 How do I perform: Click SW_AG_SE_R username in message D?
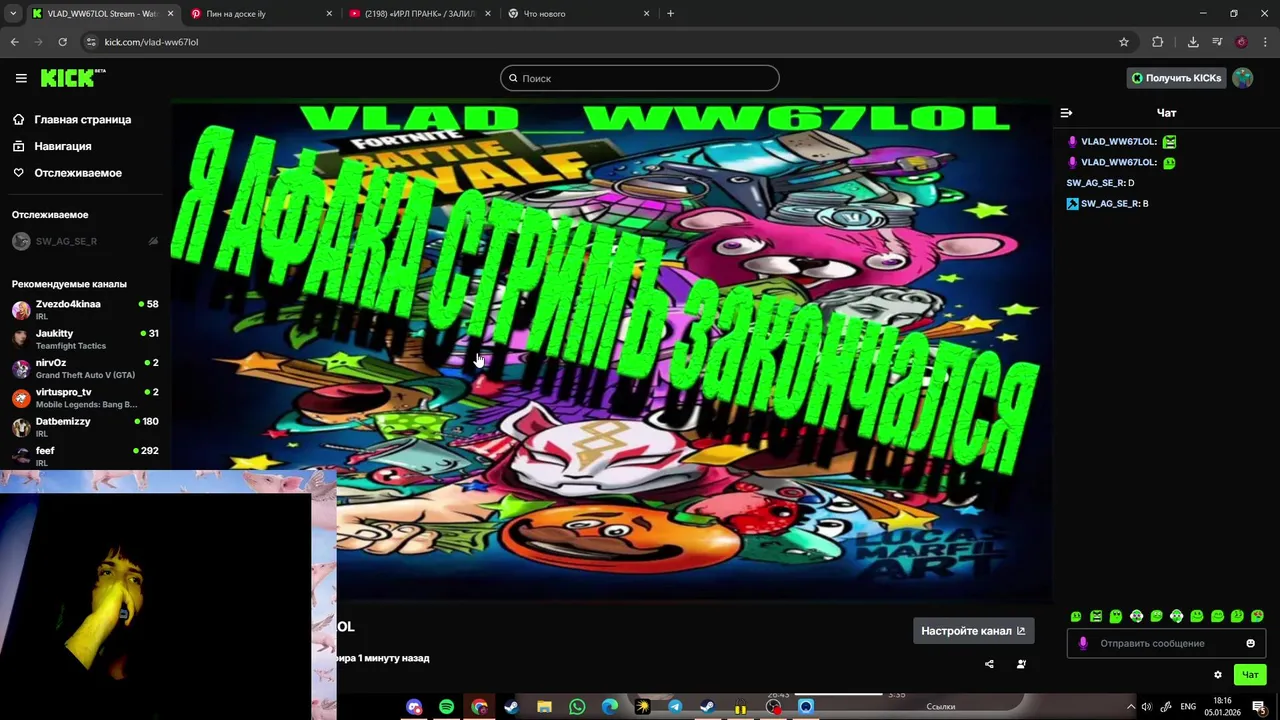tap(1095, 183)
